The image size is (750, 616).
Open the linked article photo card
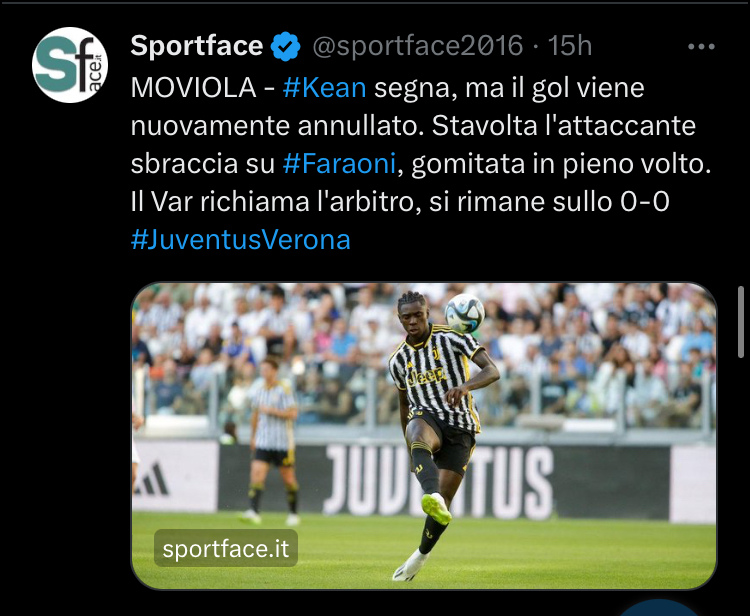coord(424,436)
